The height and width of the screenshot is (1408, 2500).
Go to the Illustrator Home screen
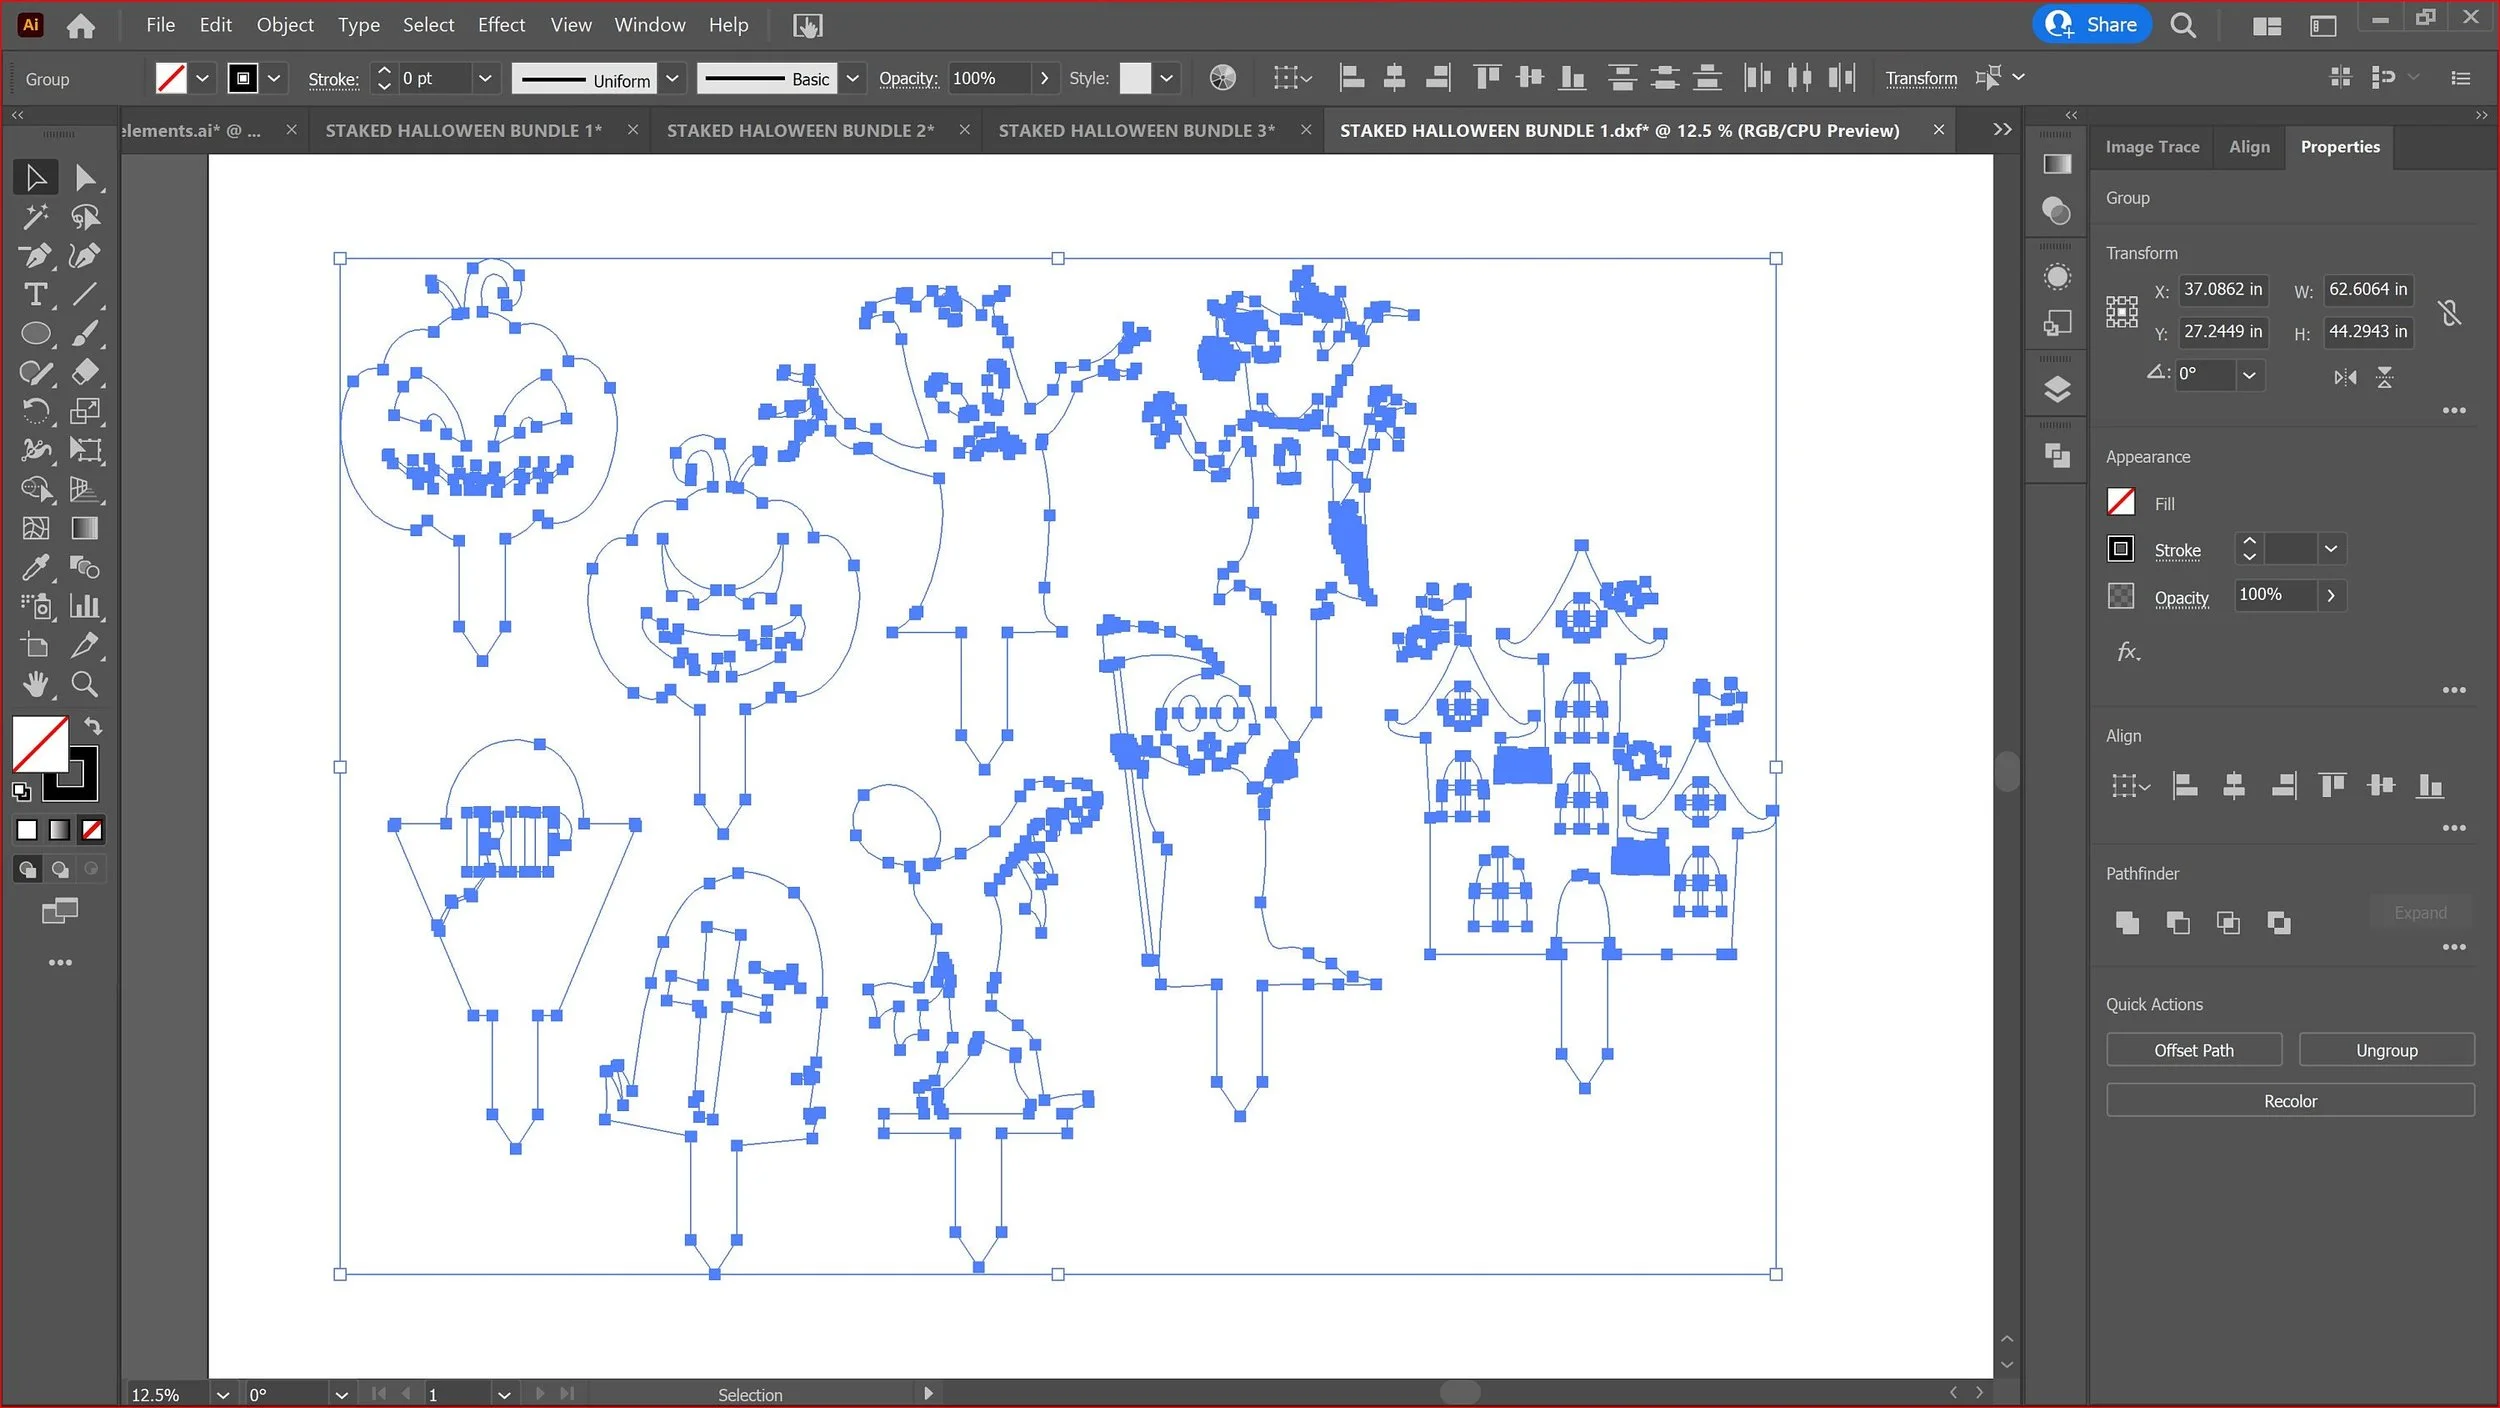(81, 26)
